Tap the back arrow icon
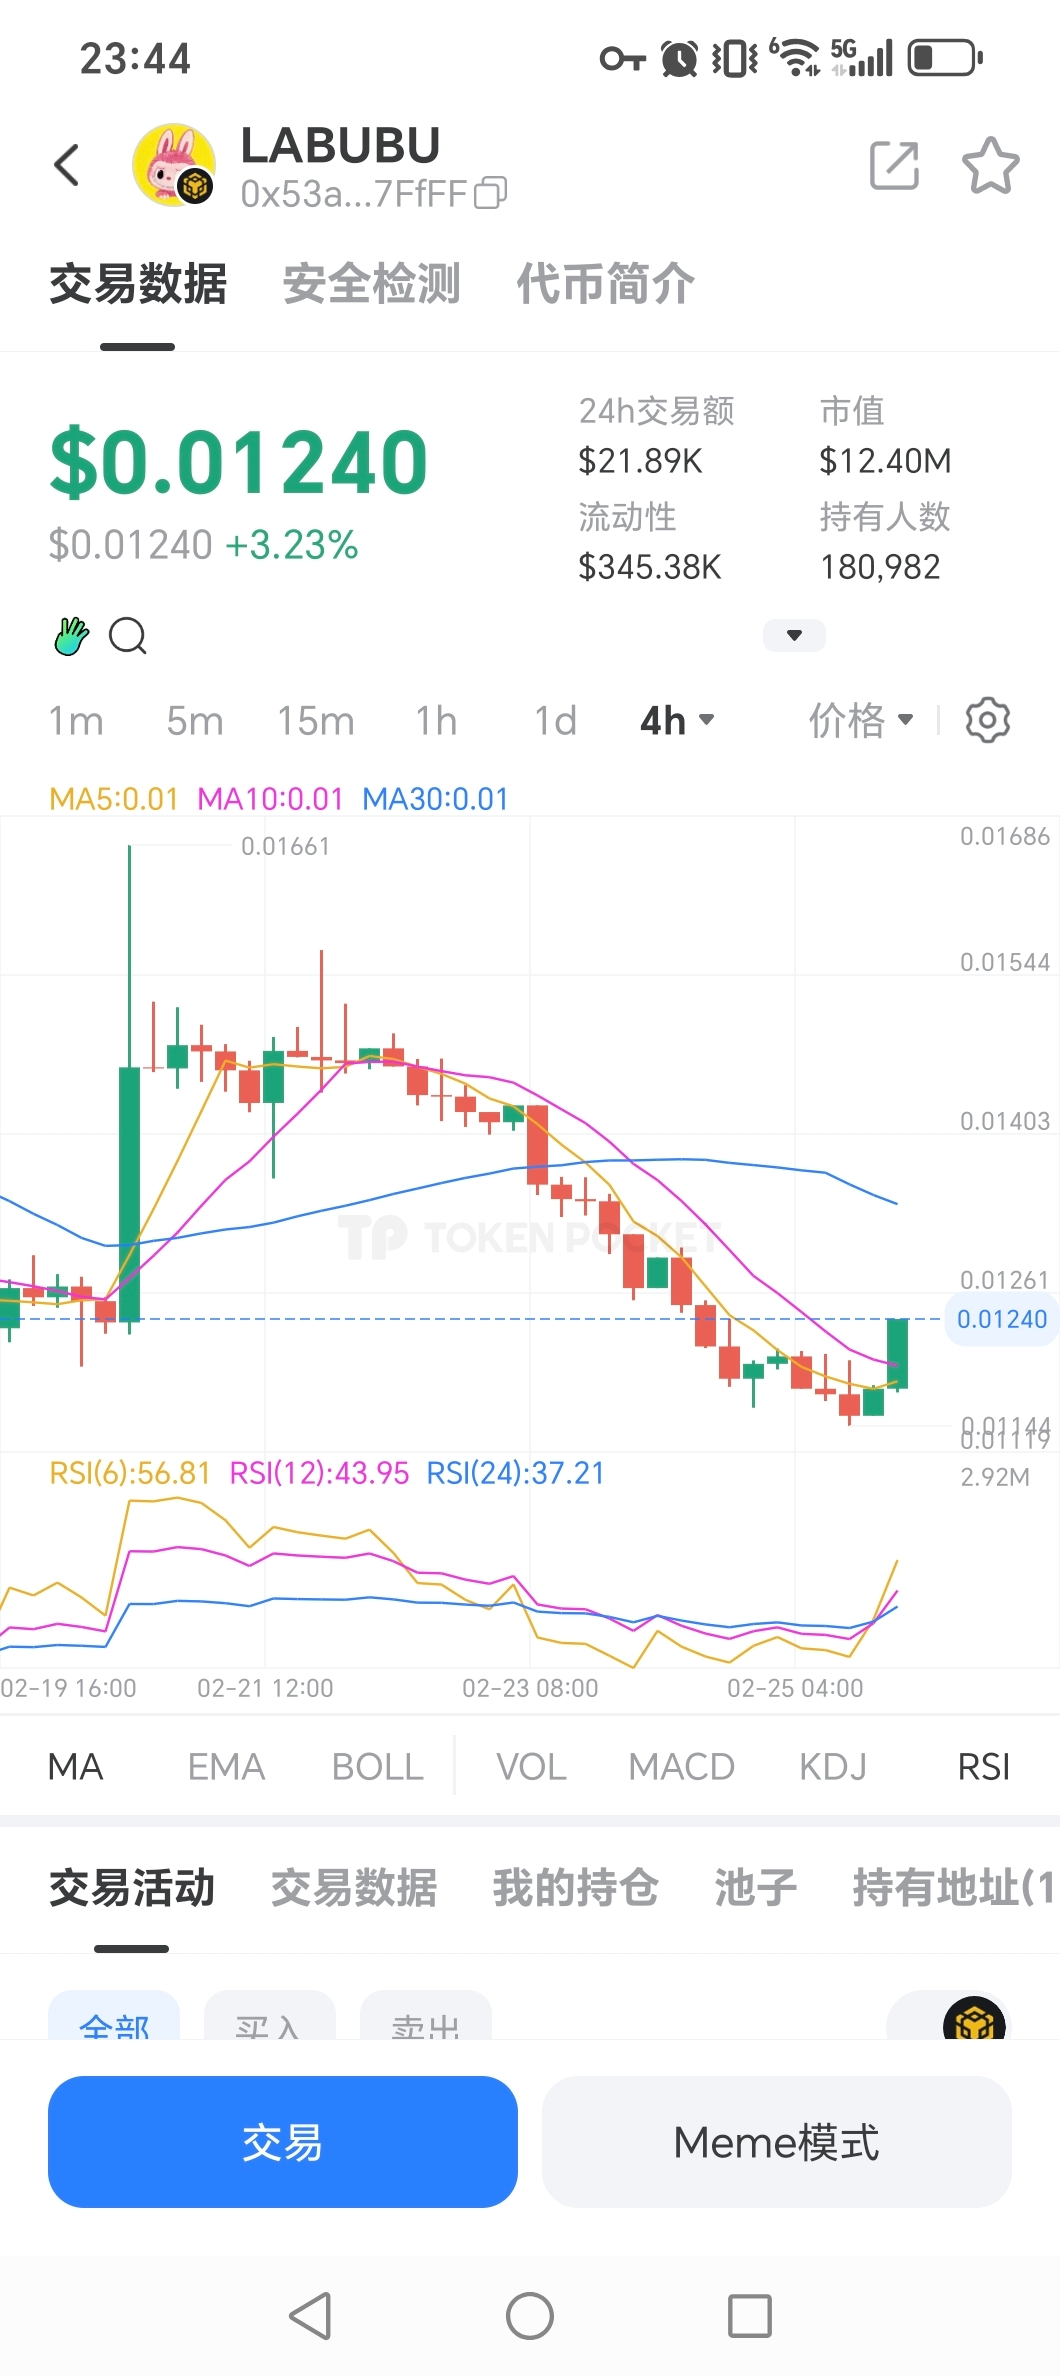 (67, 165)
